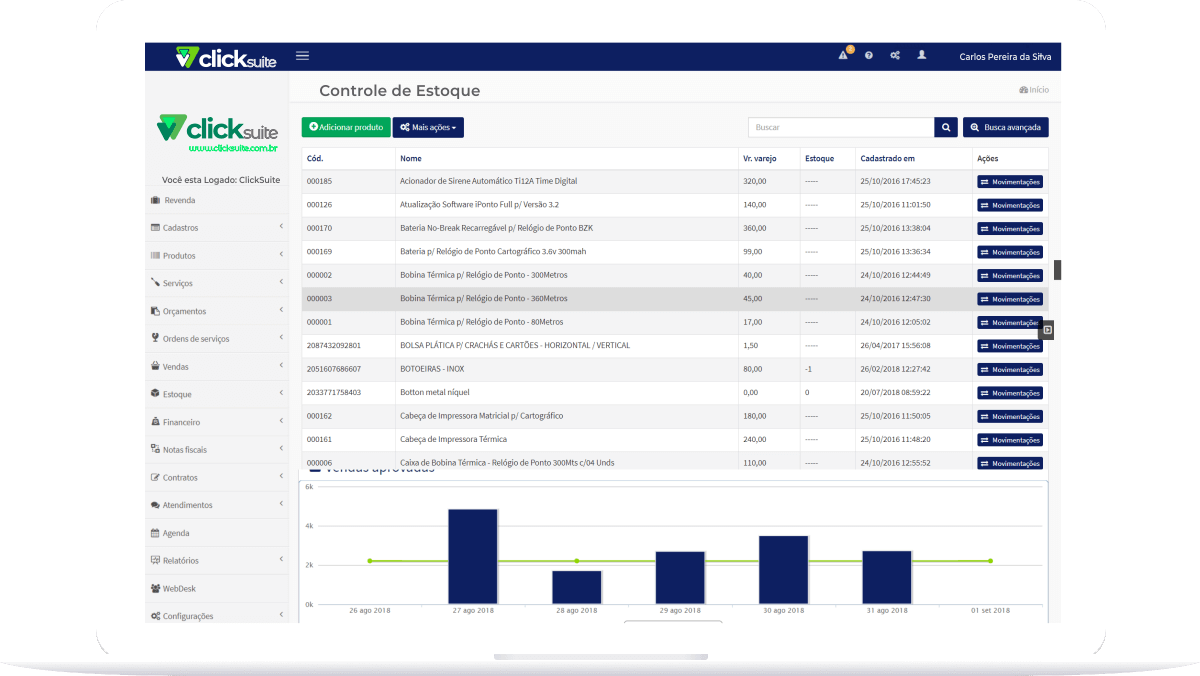Open Movimentações for product 000170
Viewport: 1200px width, 676px height.
pos(1010,229)
